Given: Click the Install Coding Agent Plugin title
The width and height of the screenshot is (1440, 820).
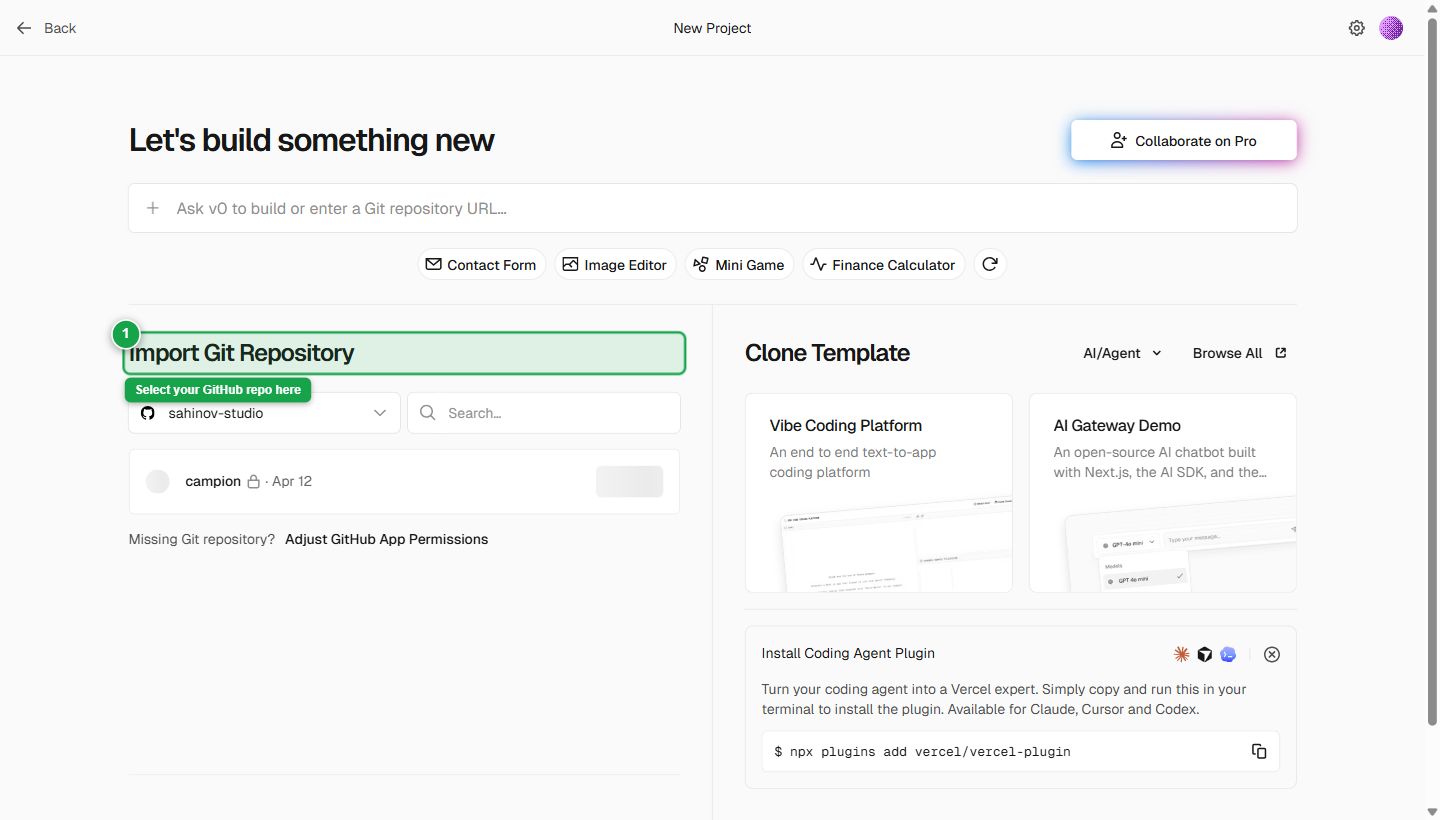Looking at the screenshot, I should tap(848, 654).
